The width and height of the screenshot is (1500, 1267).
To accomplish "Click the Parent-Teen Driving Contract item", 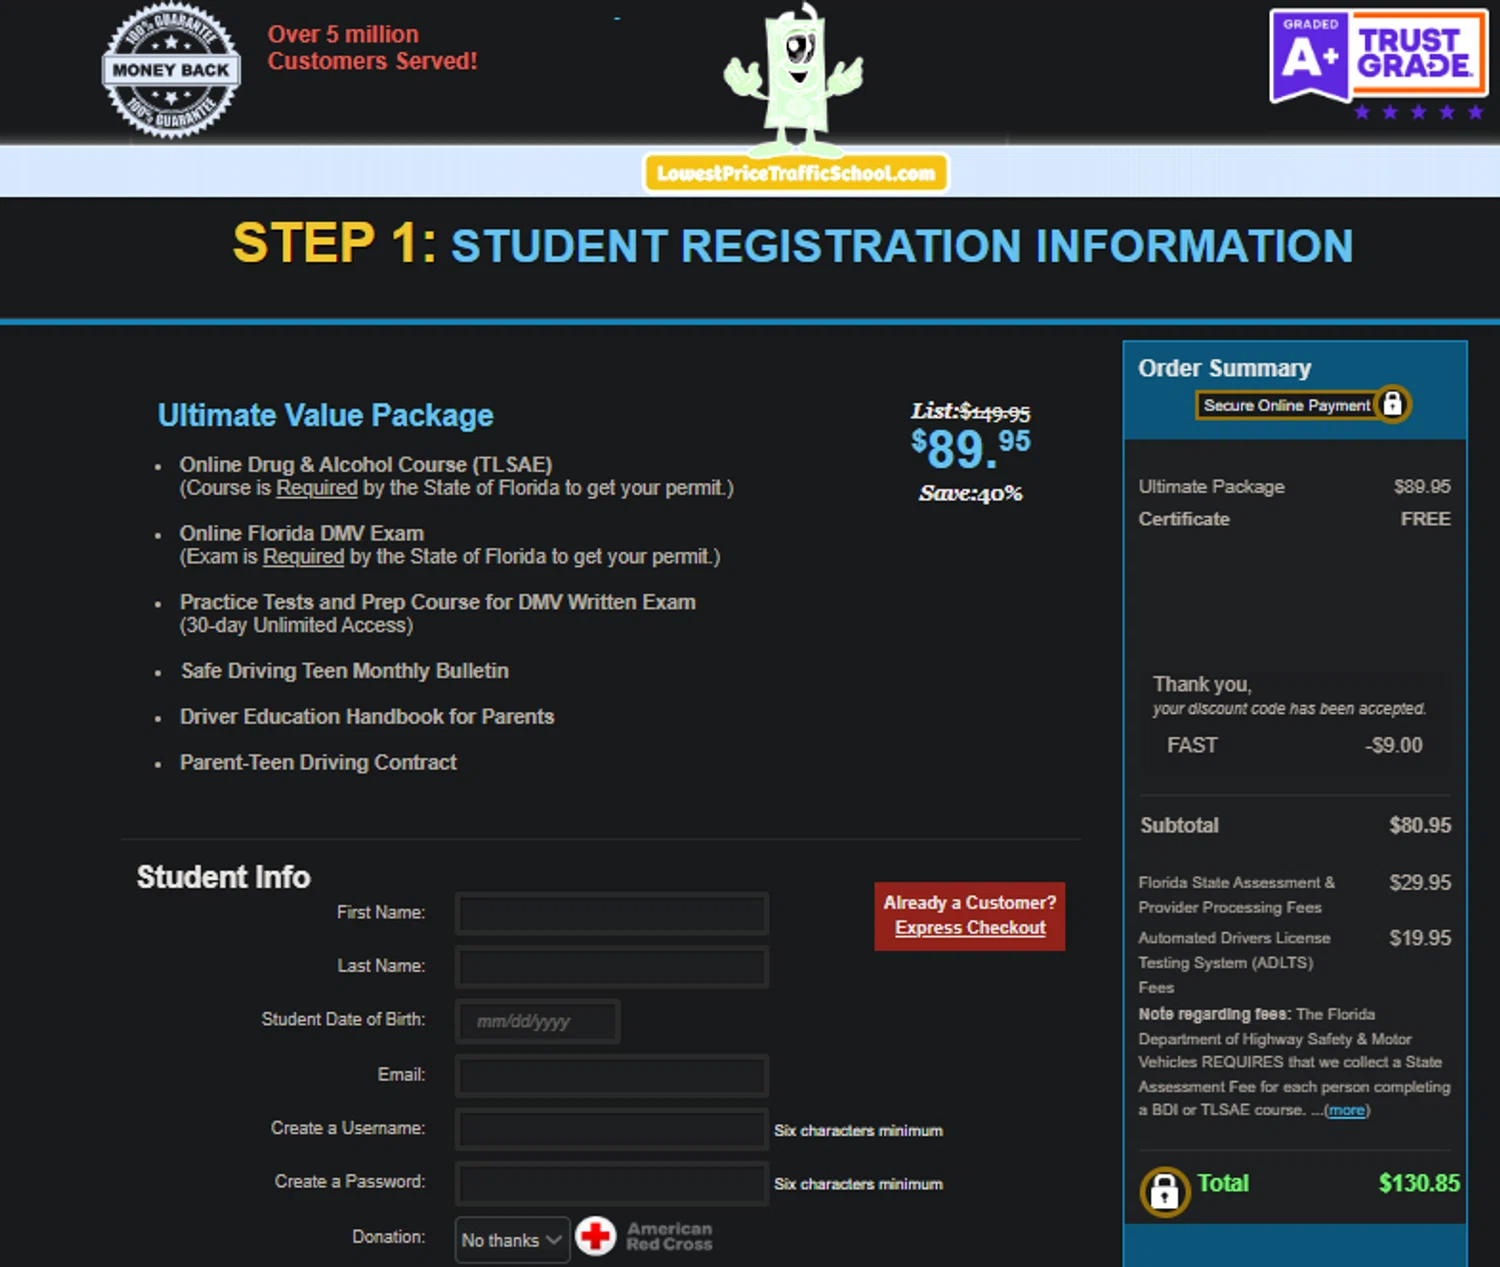I will (x=318, y=763).
